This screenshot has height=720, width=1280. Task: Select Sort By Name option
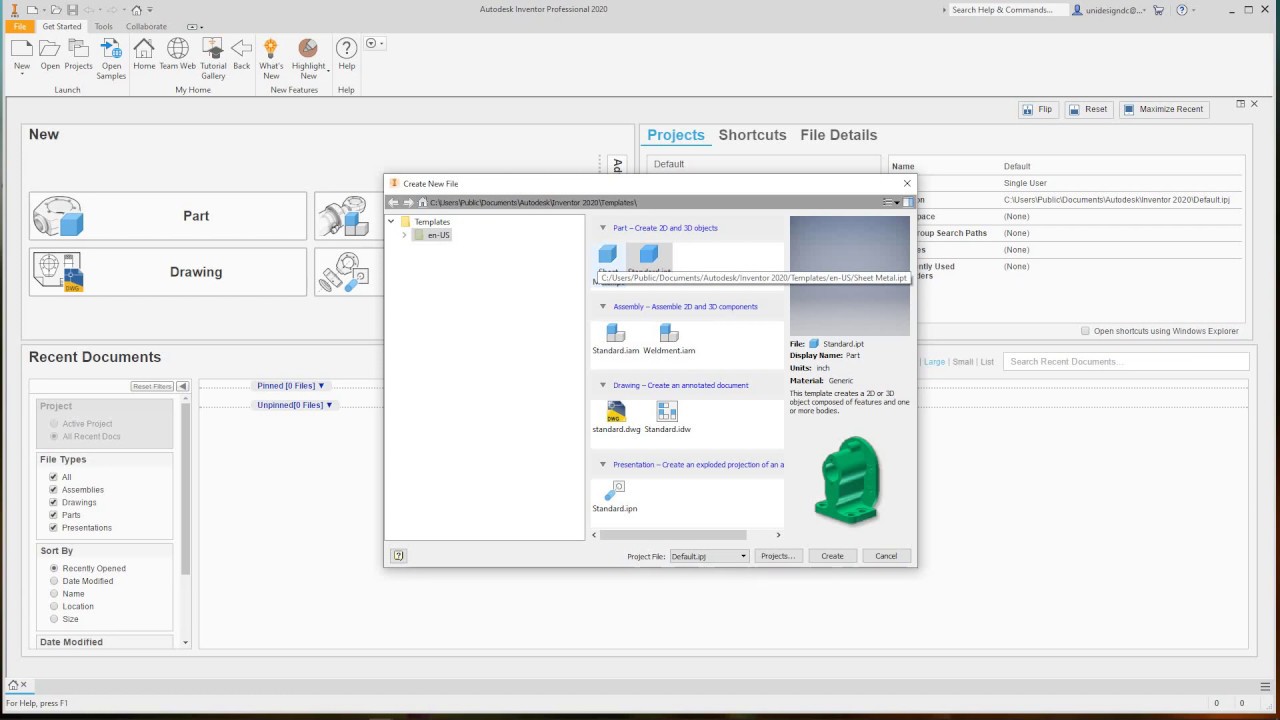(54, 594)
